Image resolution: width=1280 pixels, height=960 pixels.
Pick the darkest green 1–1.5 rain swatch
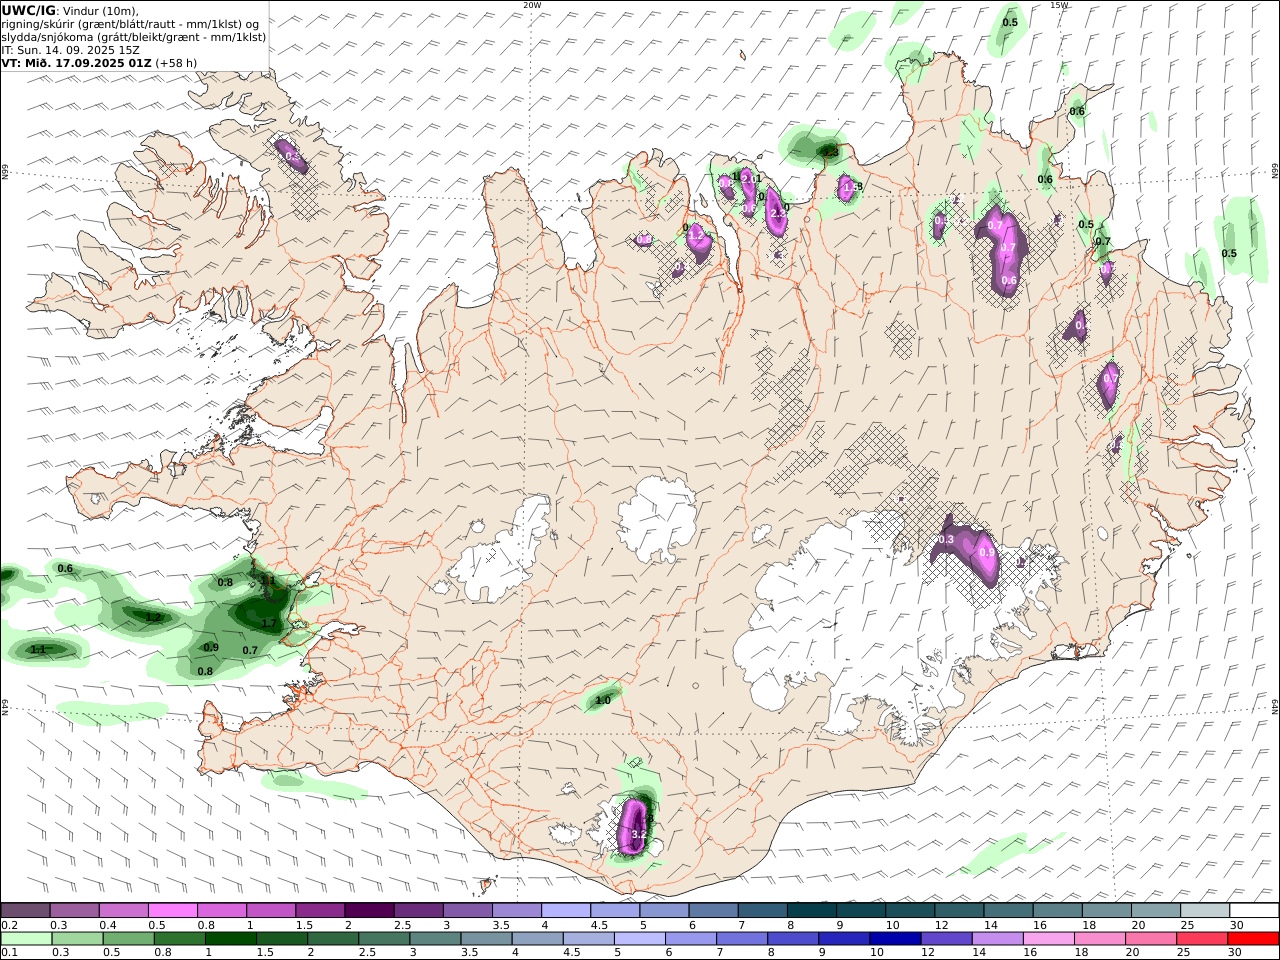point(230,939)
